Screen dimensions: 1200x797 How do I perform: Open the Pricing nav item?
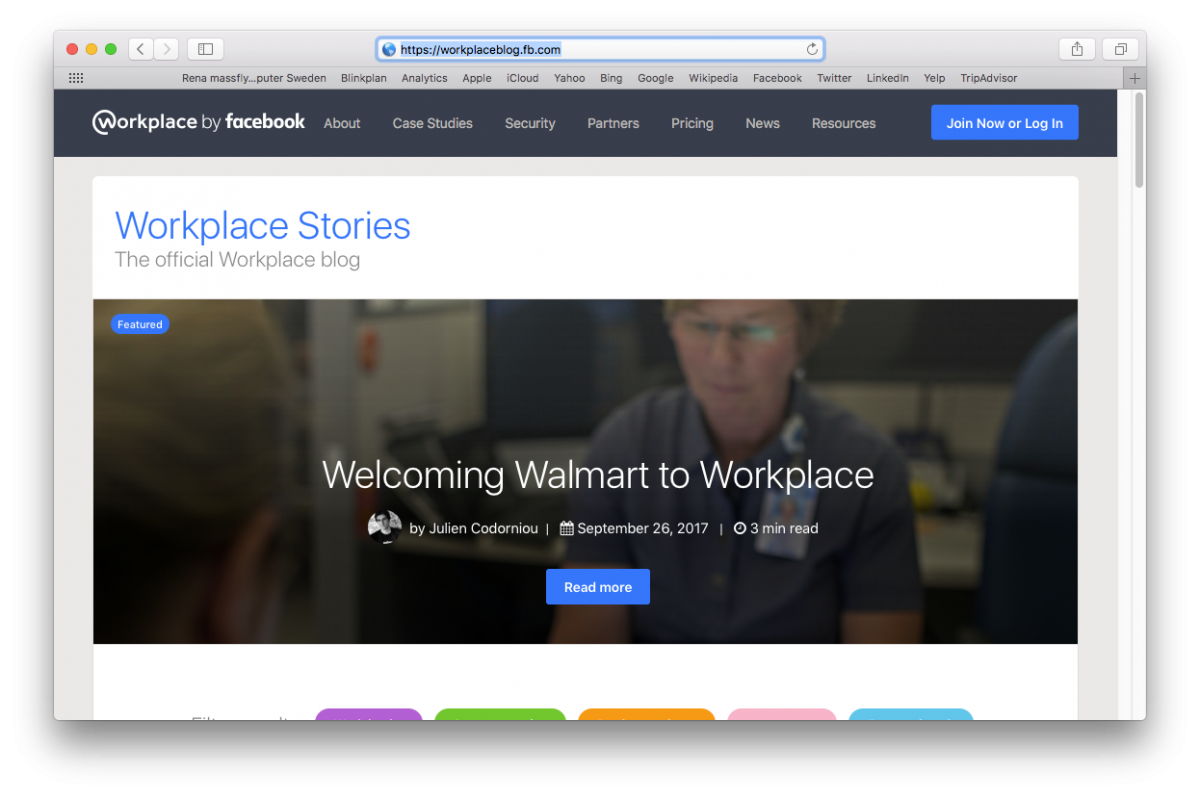point(692,123)
